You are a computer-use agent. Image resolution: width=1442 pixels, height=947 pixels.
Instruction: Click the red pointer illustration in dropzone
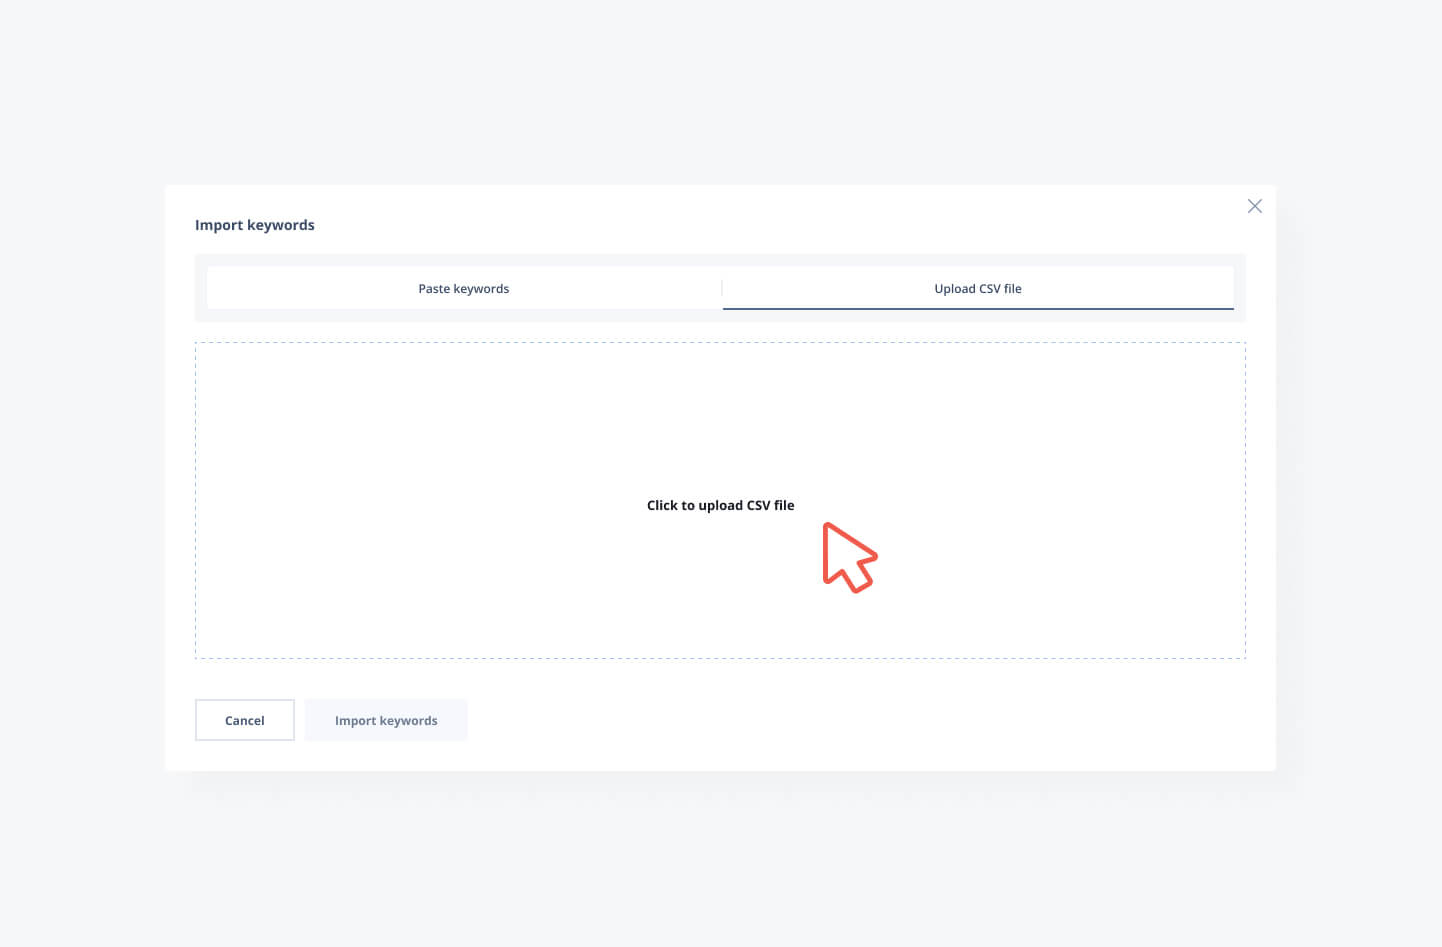tap(847, 557)
